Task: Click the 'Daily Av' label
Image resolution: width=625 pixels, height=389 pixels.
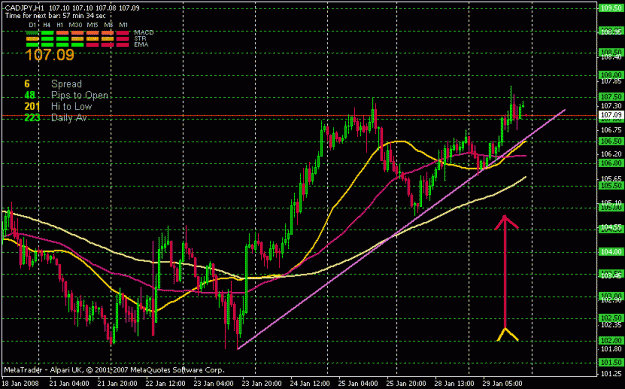Action: point(69,118)
